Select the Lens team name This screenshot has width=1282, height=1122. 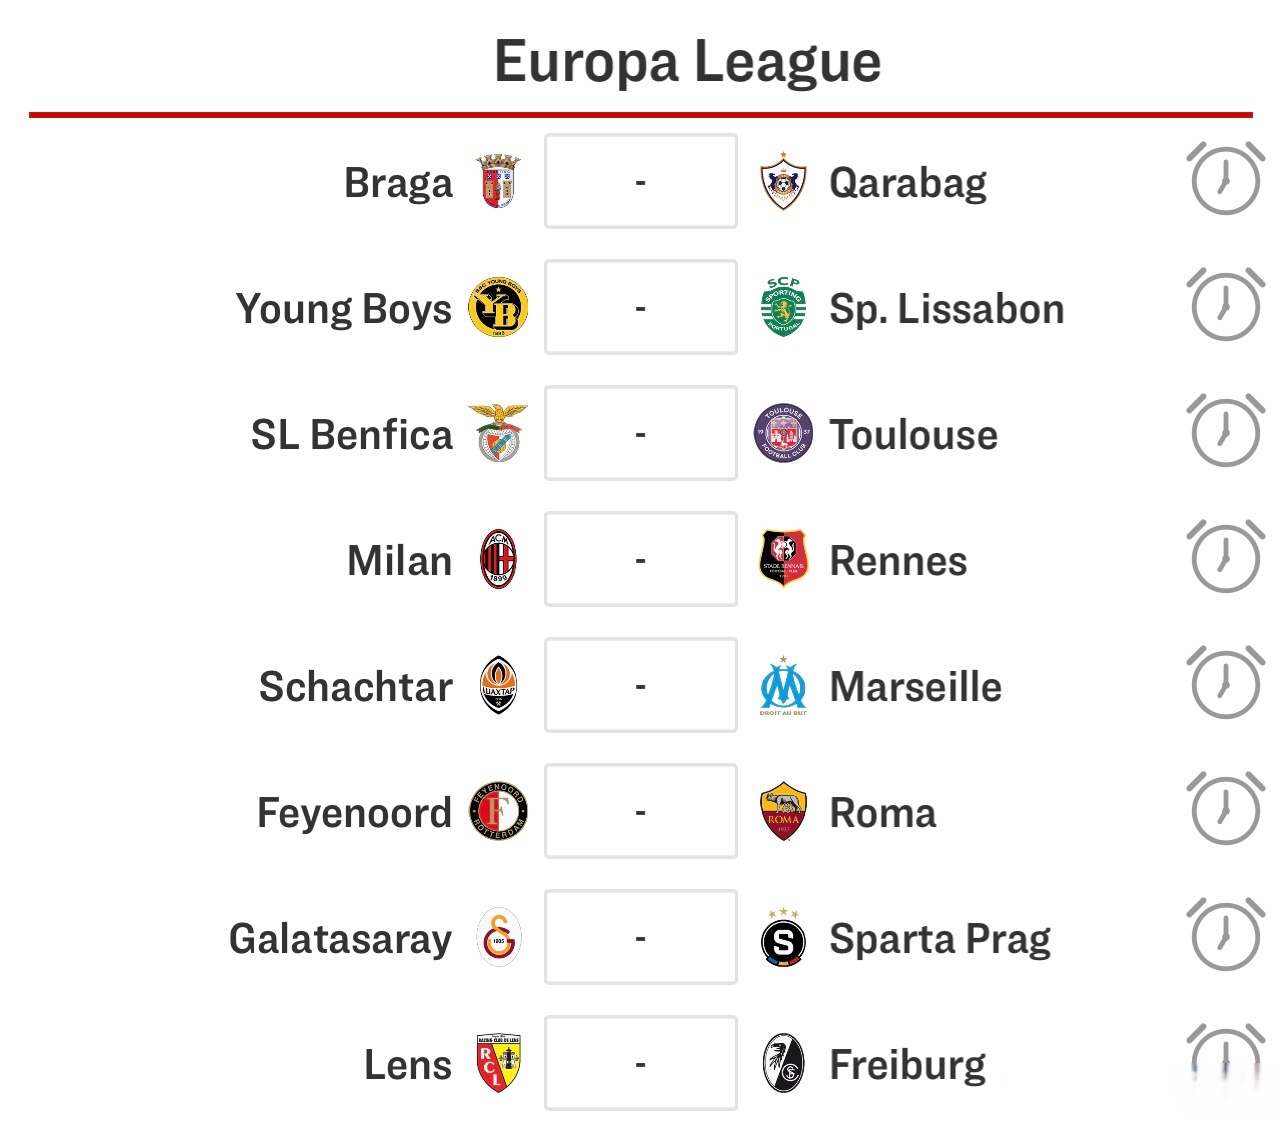click(x=407, y=1065)
